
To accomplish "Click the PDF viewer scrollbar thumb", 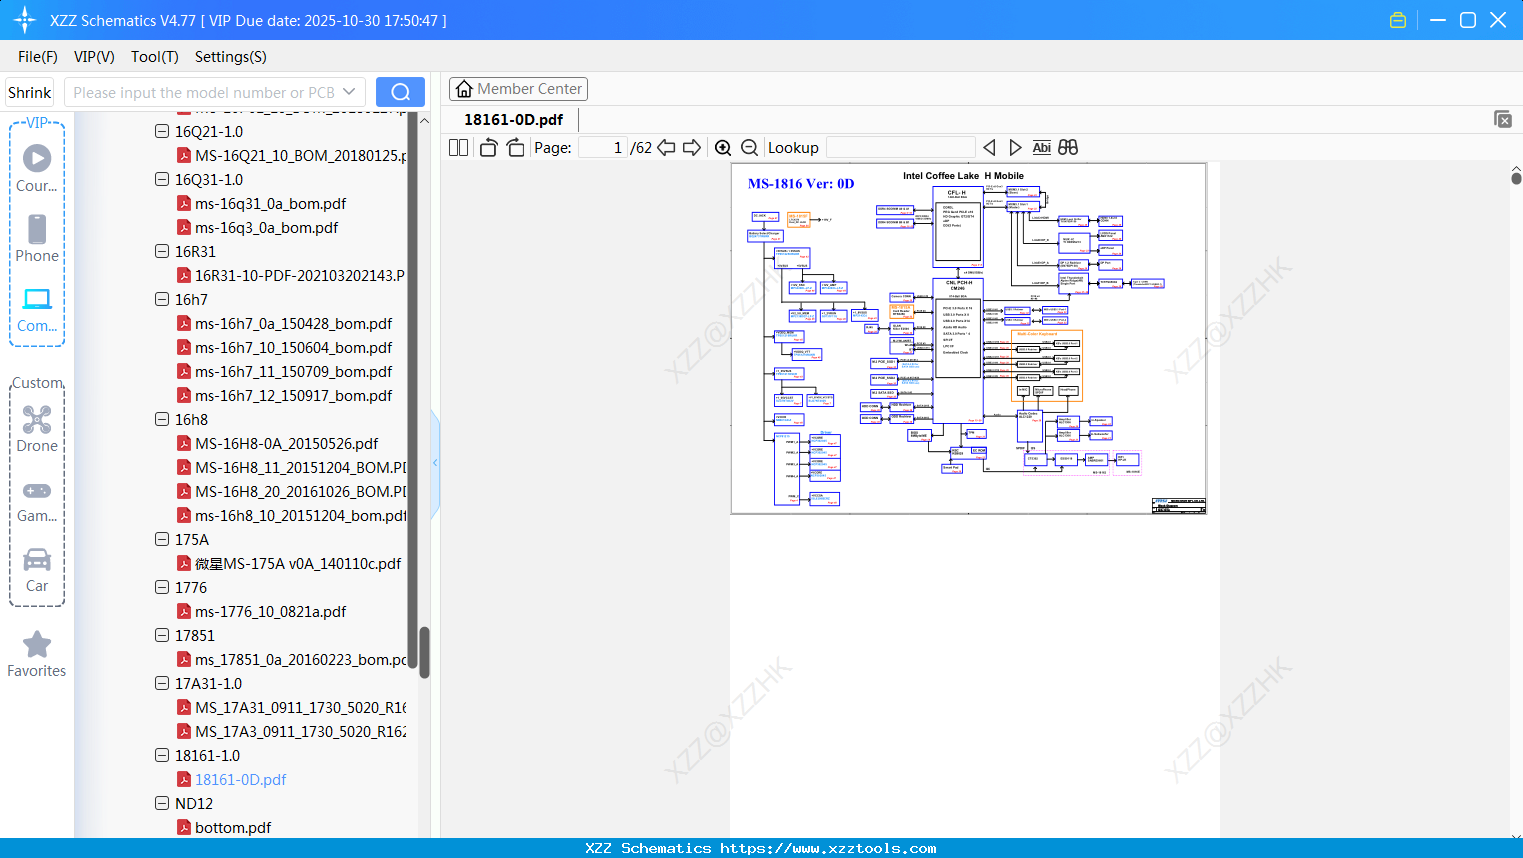I will coord(1516,178).
